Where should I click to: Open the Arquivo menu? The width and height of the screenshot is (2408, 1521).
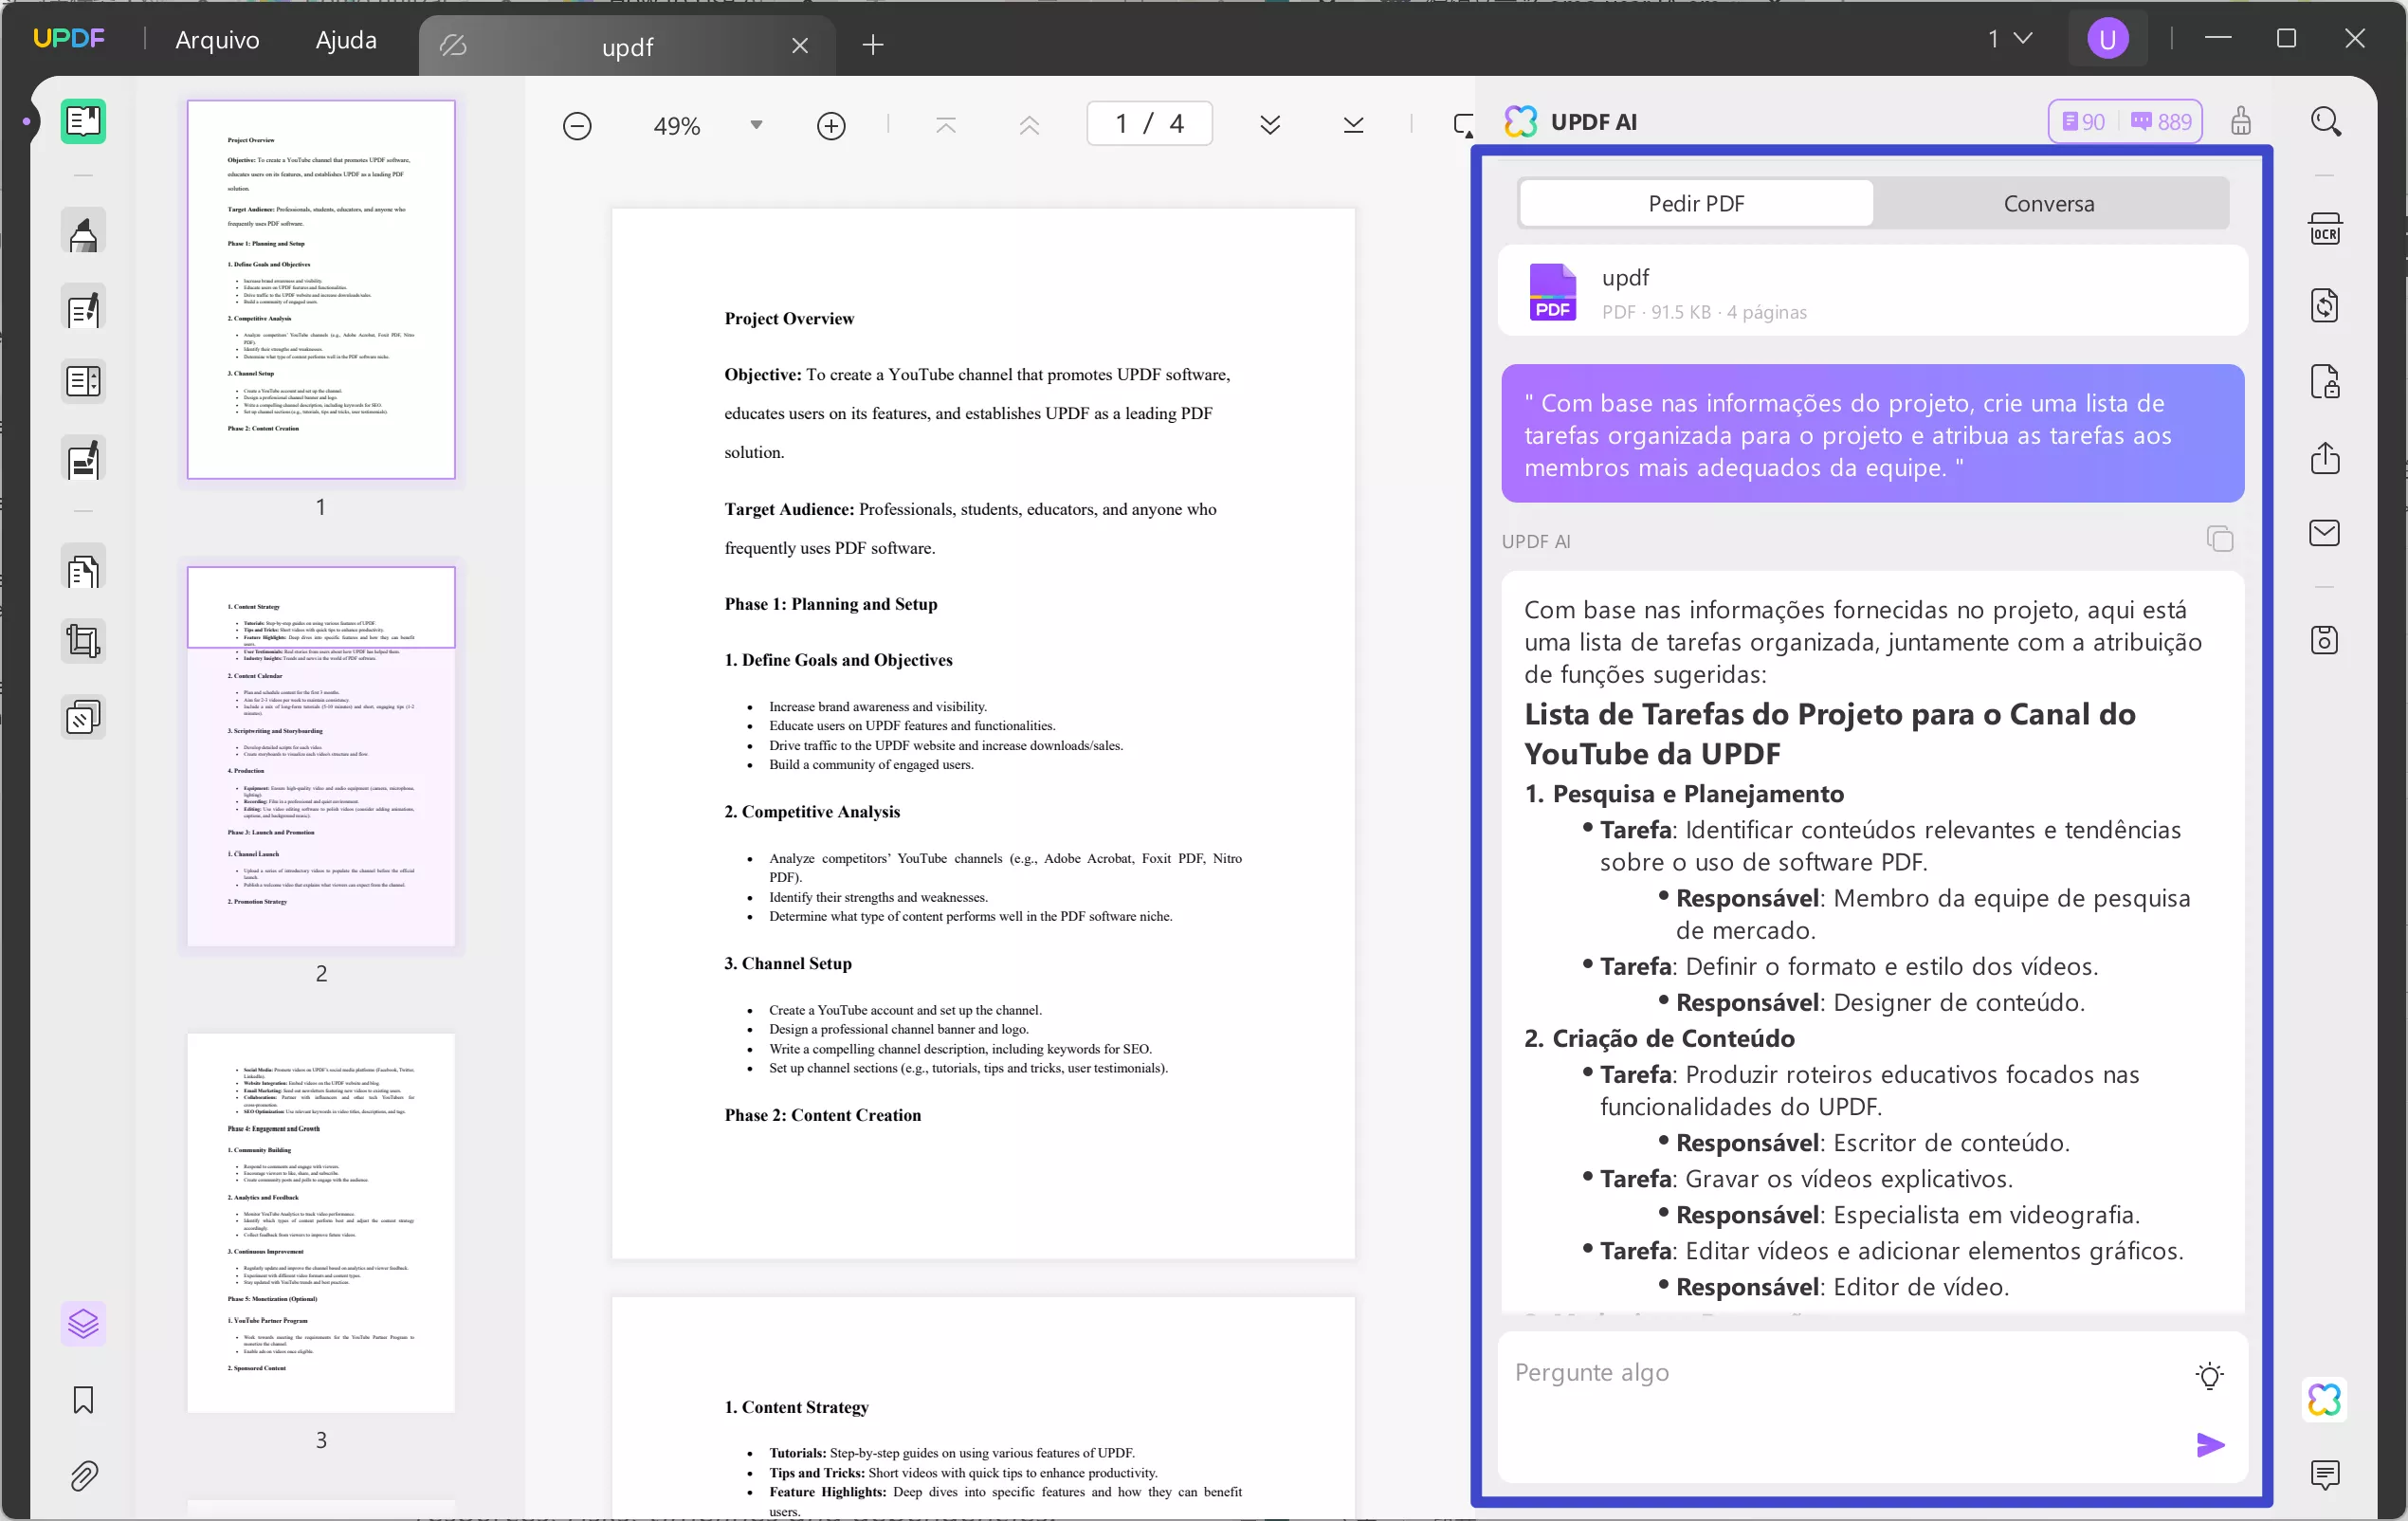pos(216,39)
